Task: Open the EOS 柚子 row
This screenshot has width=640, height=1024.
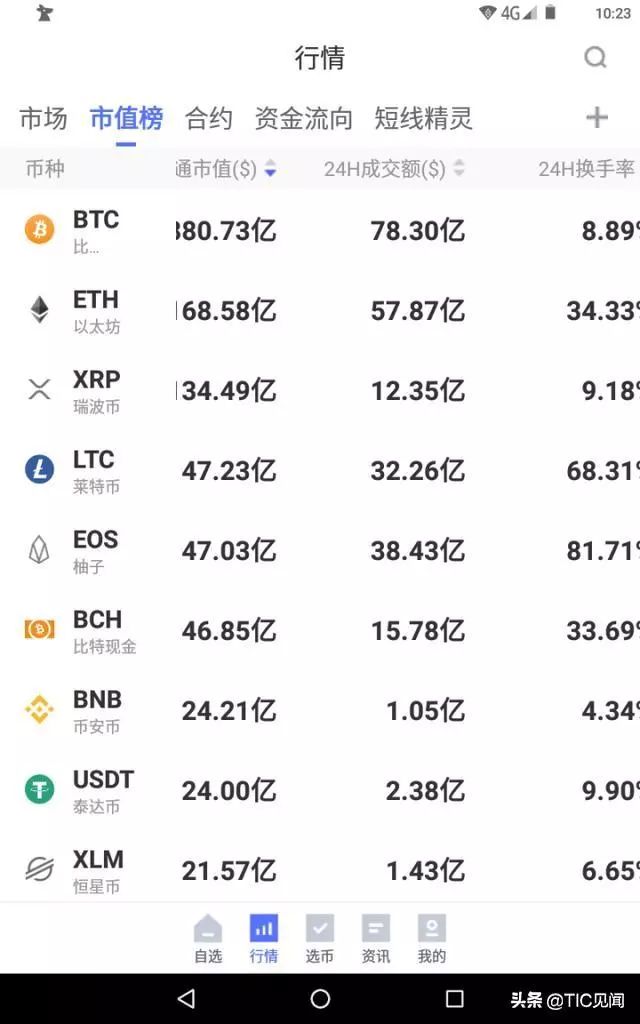Action: (320, 550)
